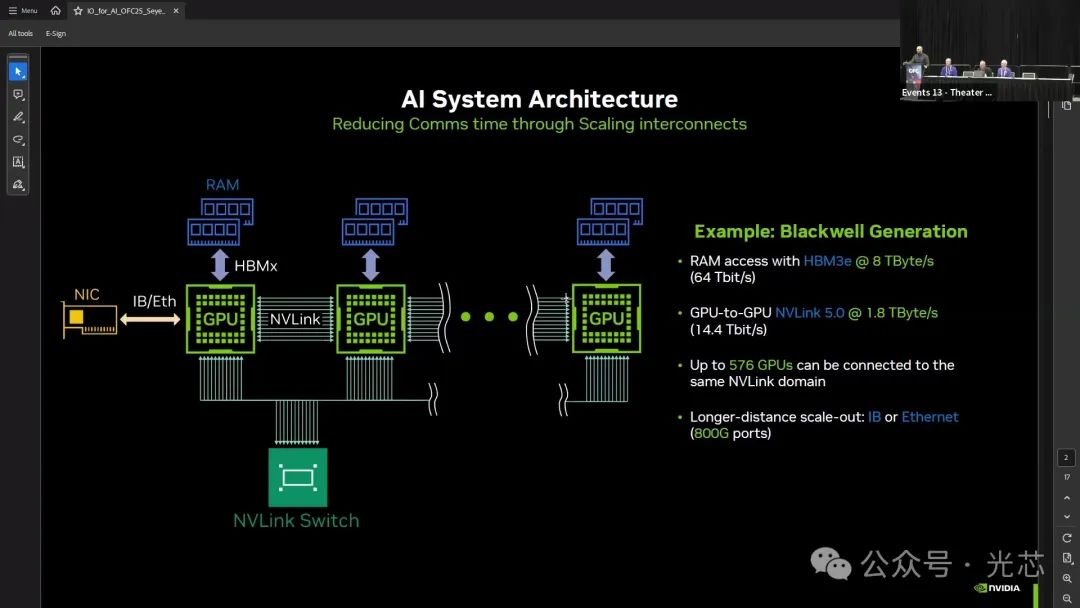This screenshot has width=1080, height=608.
Task: Open All tools panel
Action: pos(20,33)
